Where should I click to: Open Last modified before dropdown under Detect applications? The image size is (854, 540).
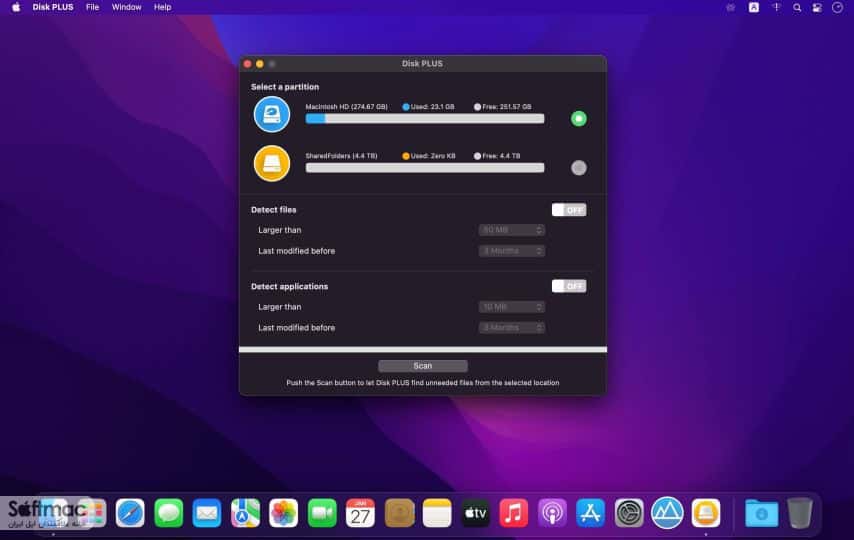coord(511,327)
